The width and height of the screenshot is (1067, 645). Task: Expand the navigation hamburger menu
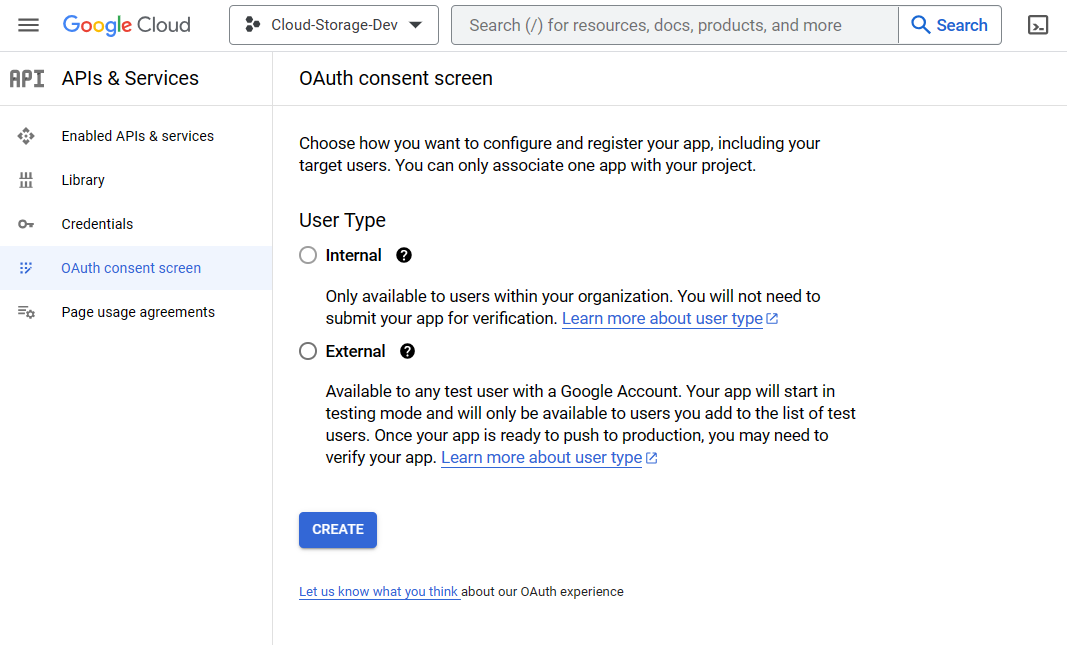point(28,24)
